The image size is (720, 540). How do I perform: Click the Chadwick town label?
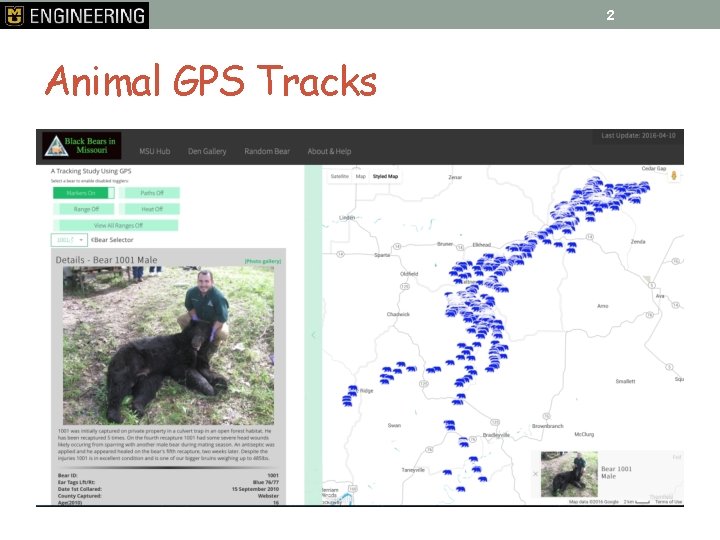coord(398,315)
